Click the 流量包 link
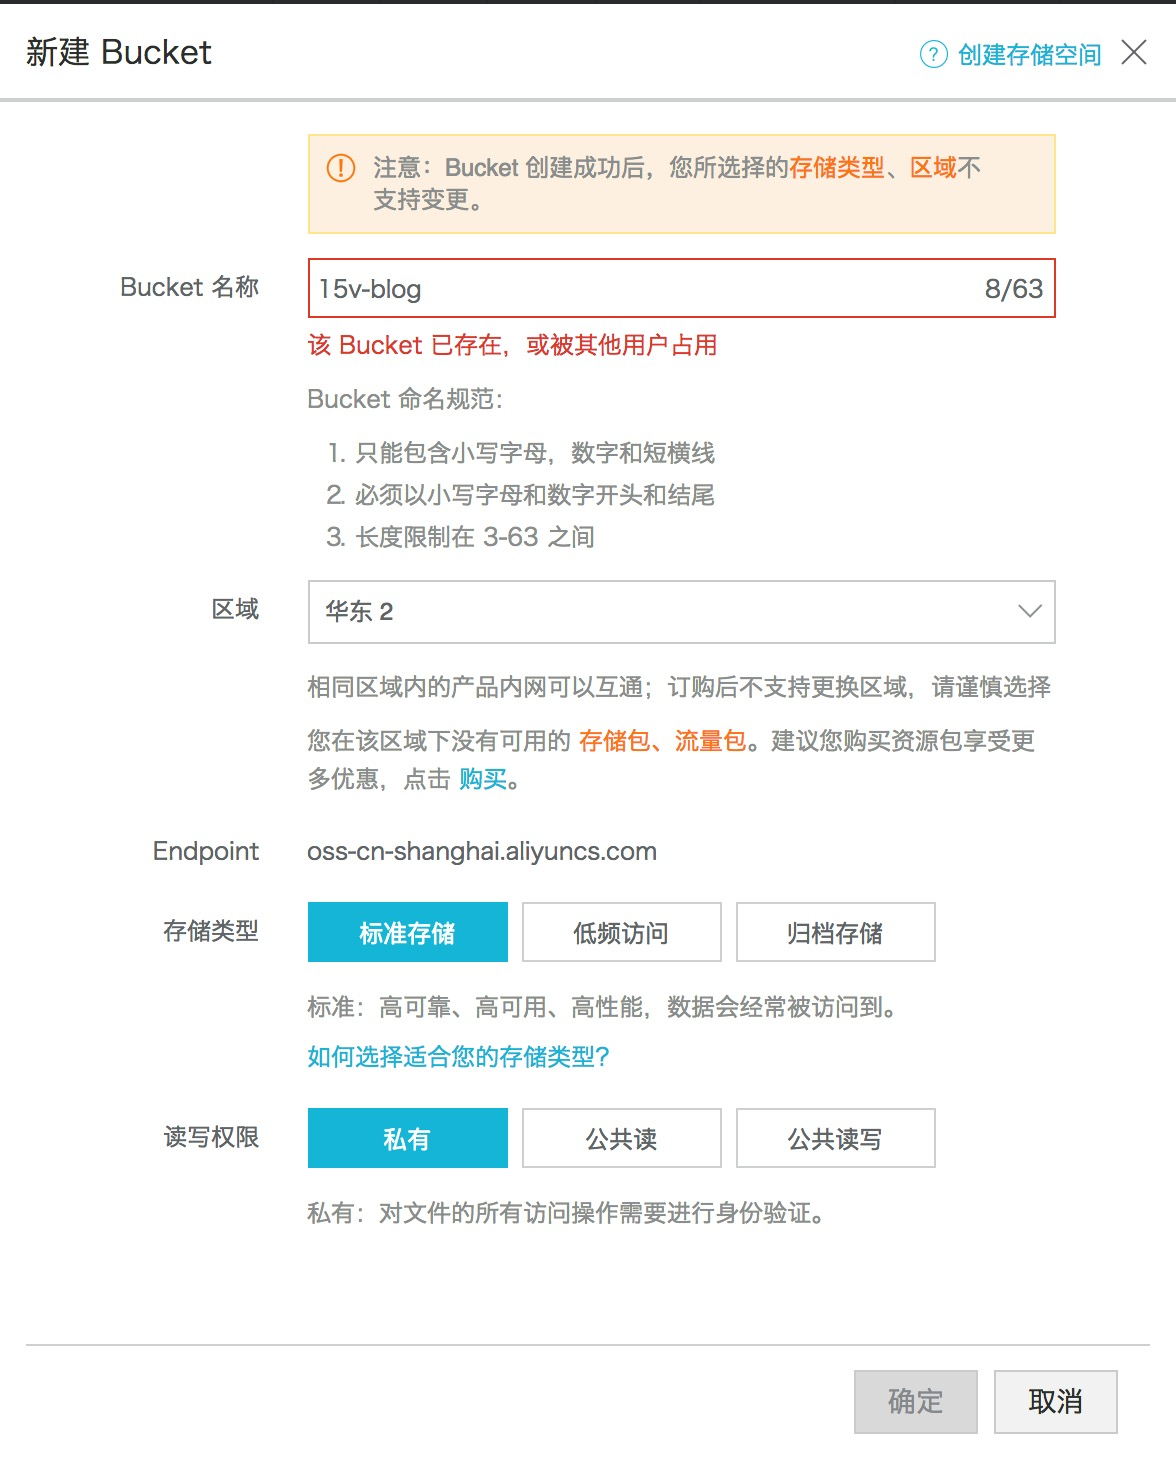This screenshot has height=1460, width=1176. pos(710,741)
